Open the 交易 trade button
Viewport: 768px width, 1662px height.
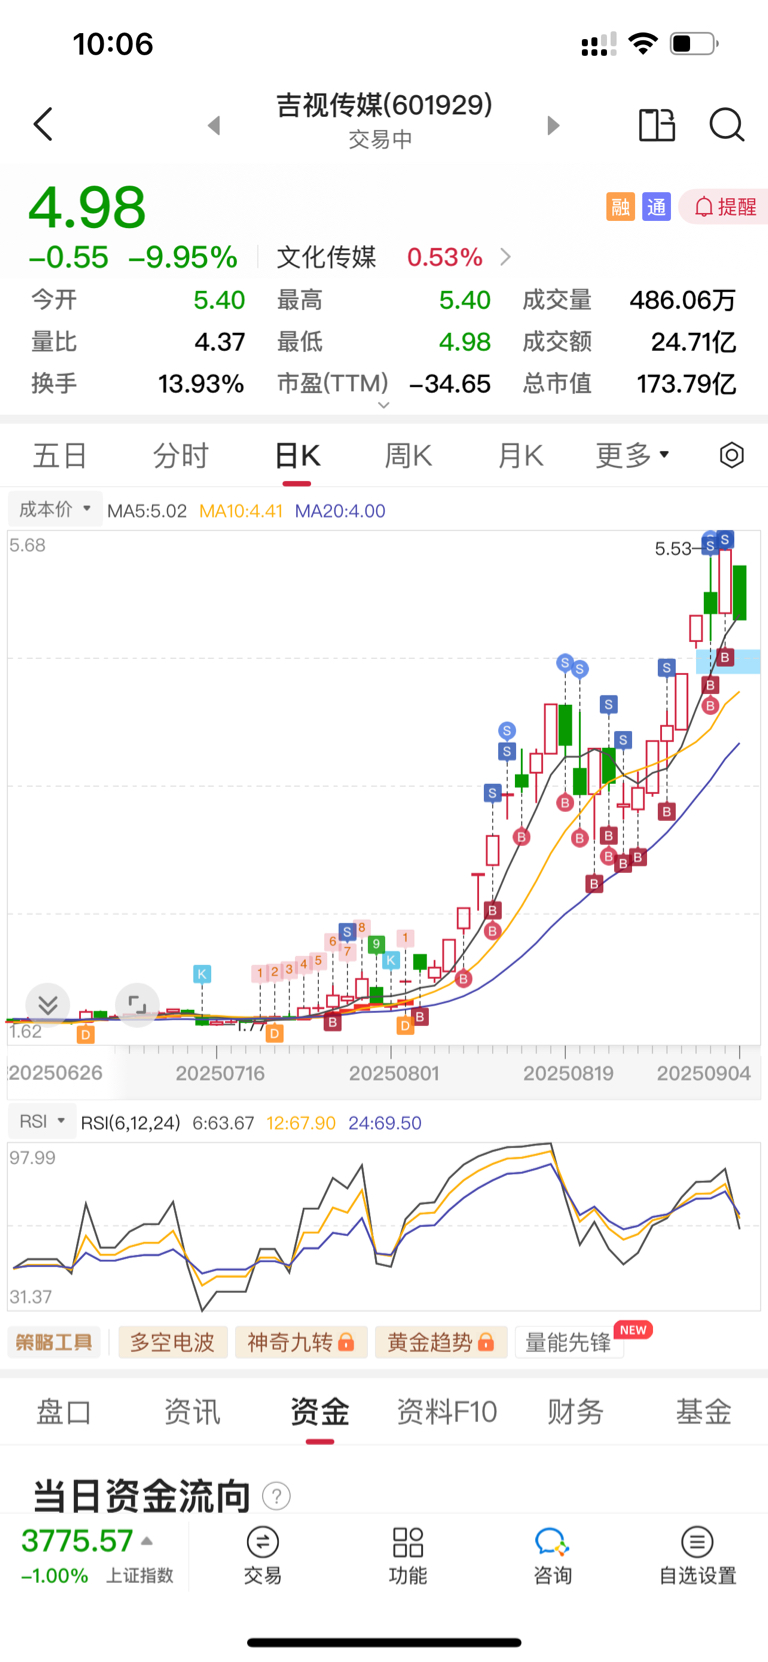pyautogui.click(x=262, y=1556)
